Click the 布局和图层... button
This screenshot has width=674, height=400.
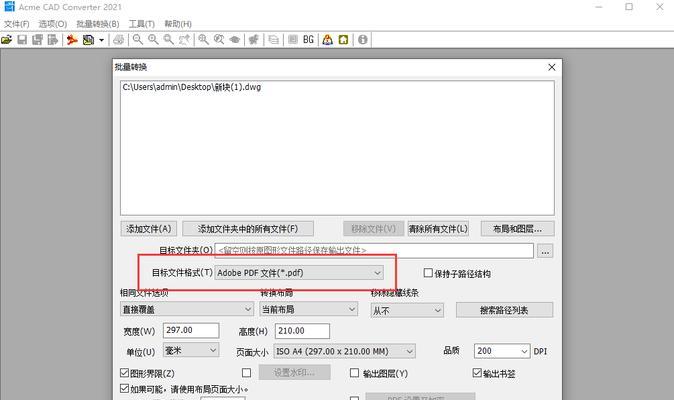(x=518, y=229)
